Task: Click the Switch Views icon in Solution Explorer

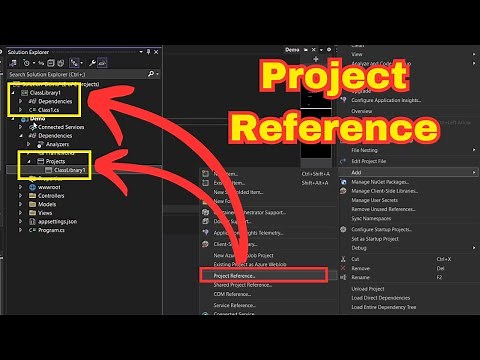Action: (x=13, y=63)
